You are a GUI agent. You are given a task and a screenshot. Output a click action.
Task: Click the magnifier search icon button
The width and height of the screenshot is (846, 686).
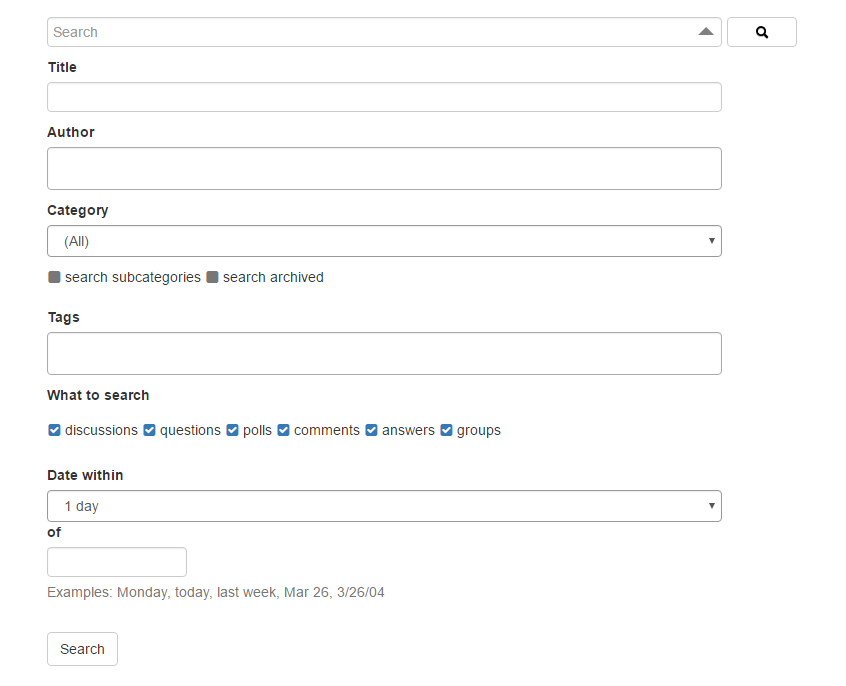click(x=761, y=32)
